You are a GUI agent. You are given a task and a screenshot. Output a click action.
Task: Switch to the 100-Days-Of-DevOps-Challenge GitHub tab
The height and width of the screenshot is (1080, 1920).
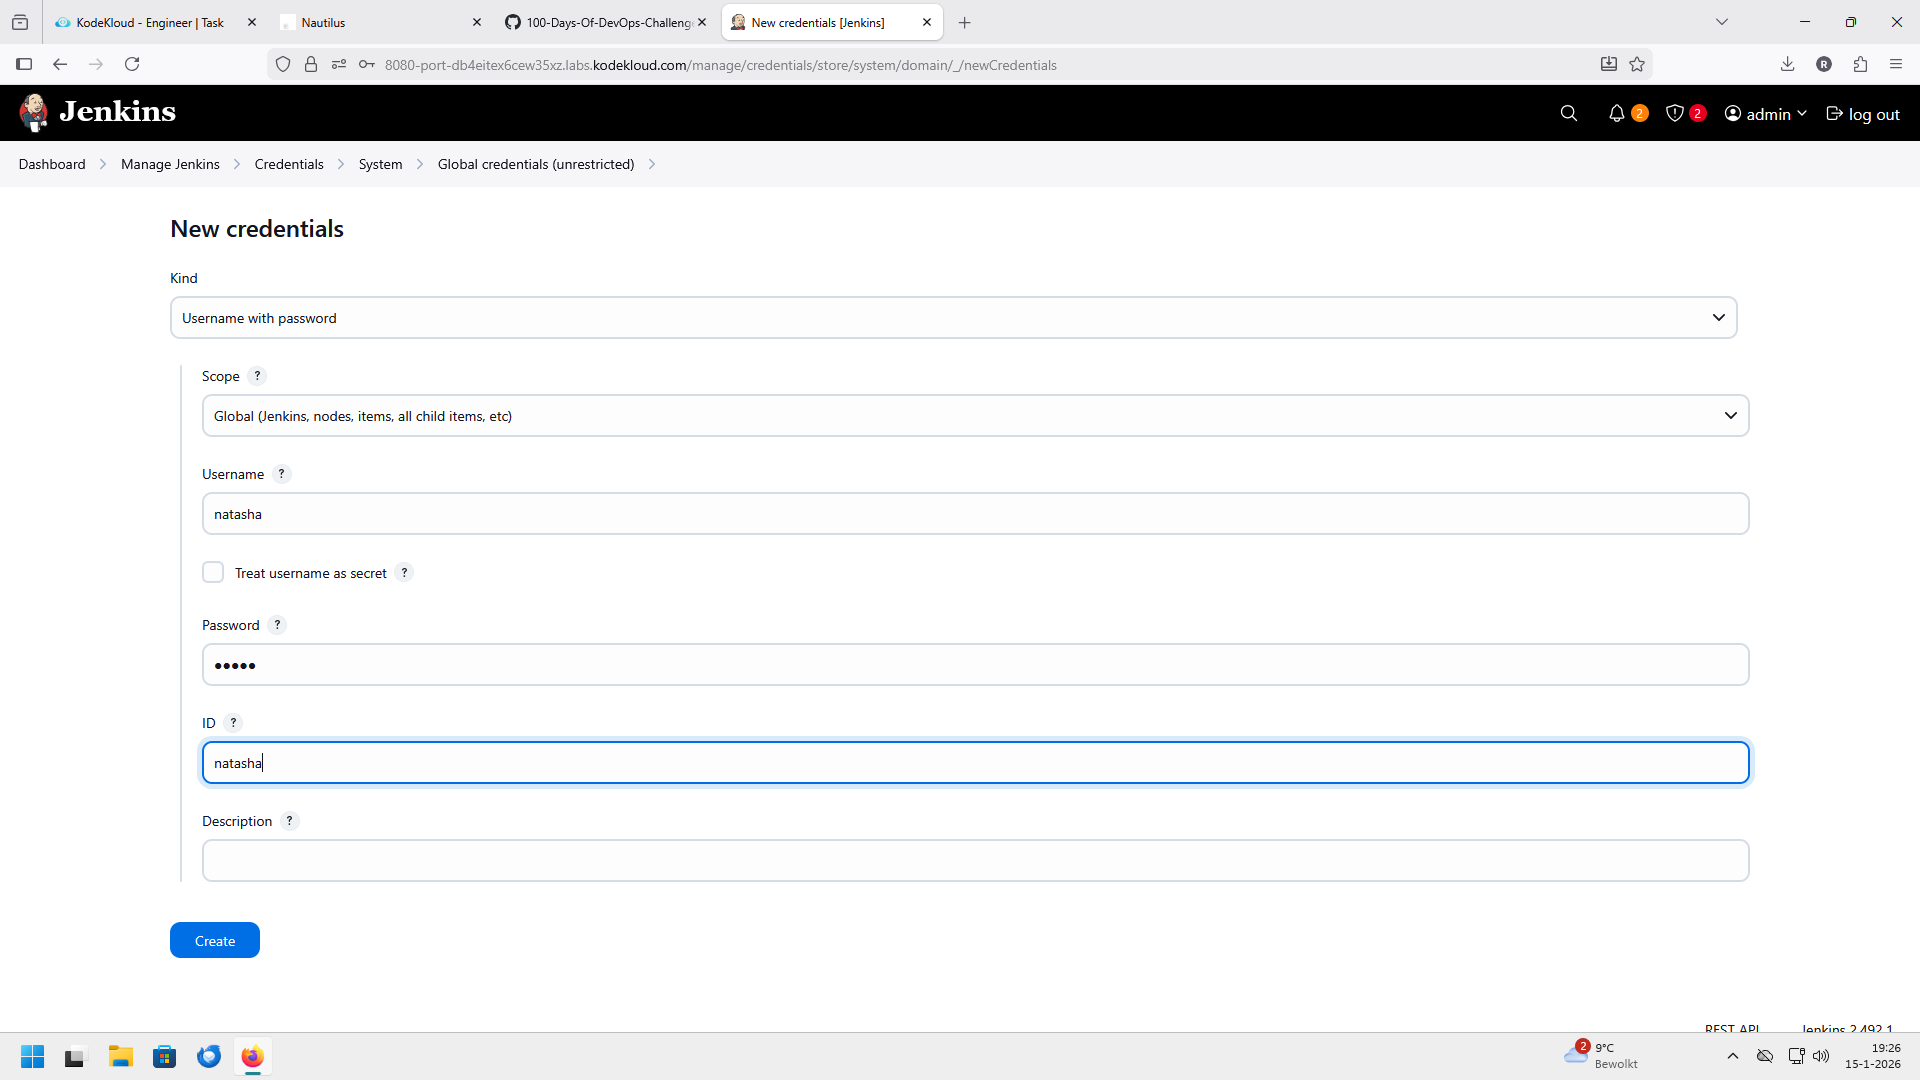606,22
